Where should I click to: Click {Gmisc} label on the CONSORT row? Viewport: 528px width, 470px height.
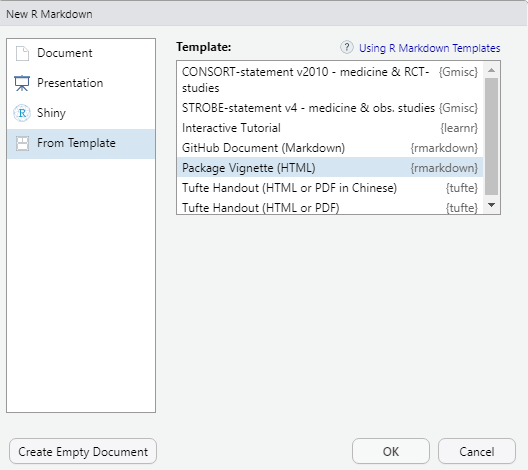point(458,72)
